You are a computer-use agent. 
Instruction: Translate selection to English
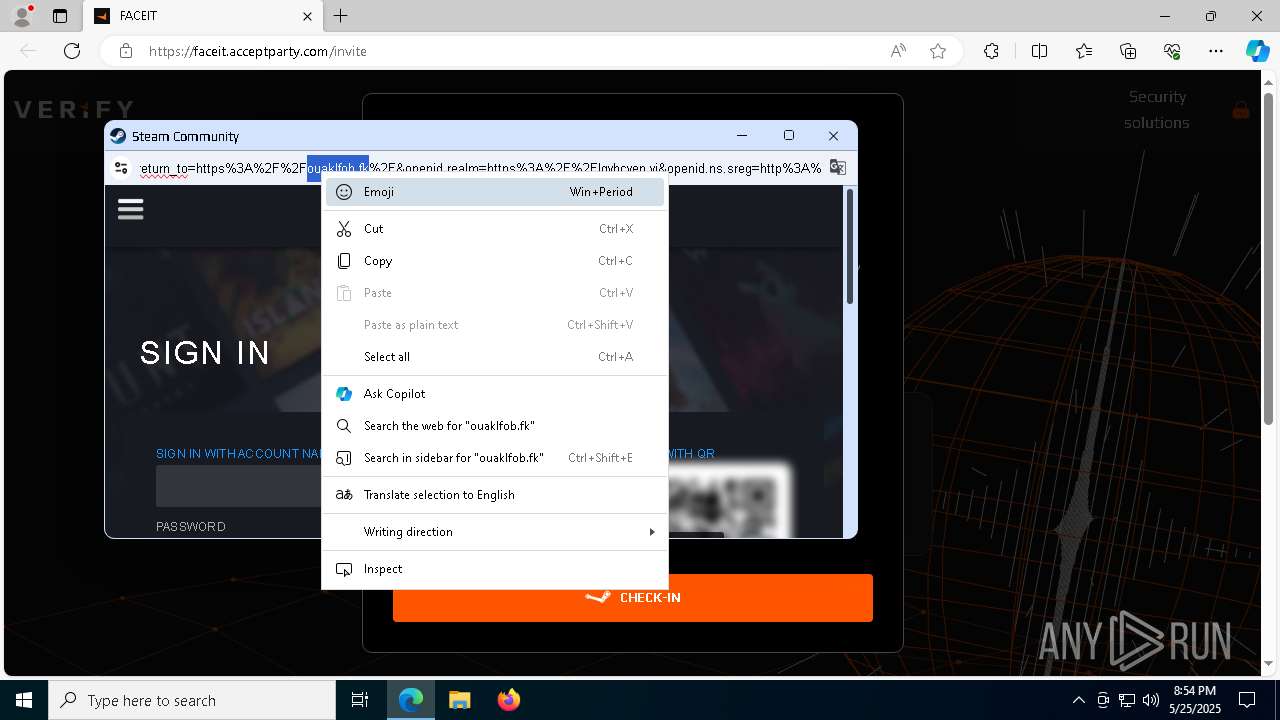(x=495, y=495)
